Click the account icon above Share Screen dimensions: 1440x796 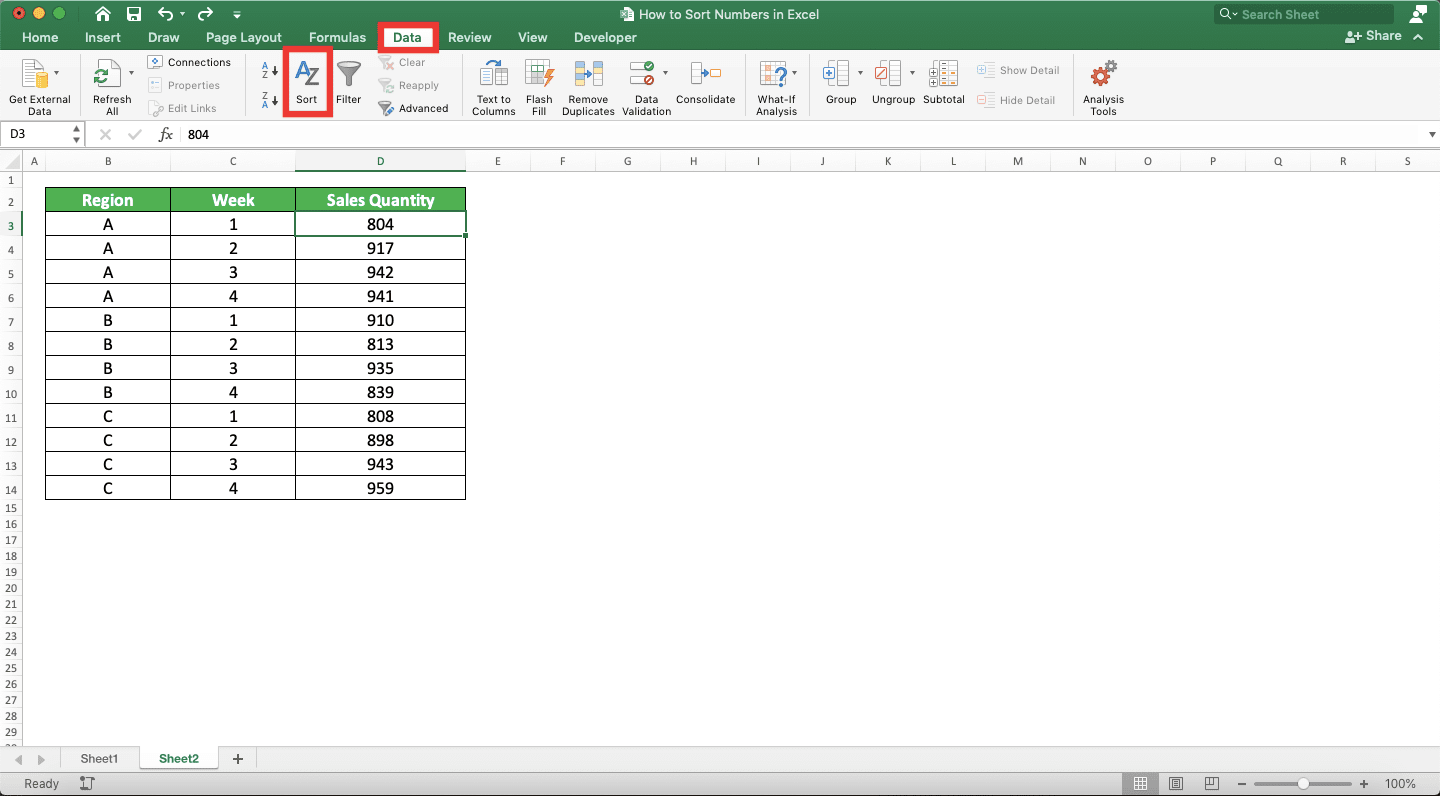pos(1418,14)
